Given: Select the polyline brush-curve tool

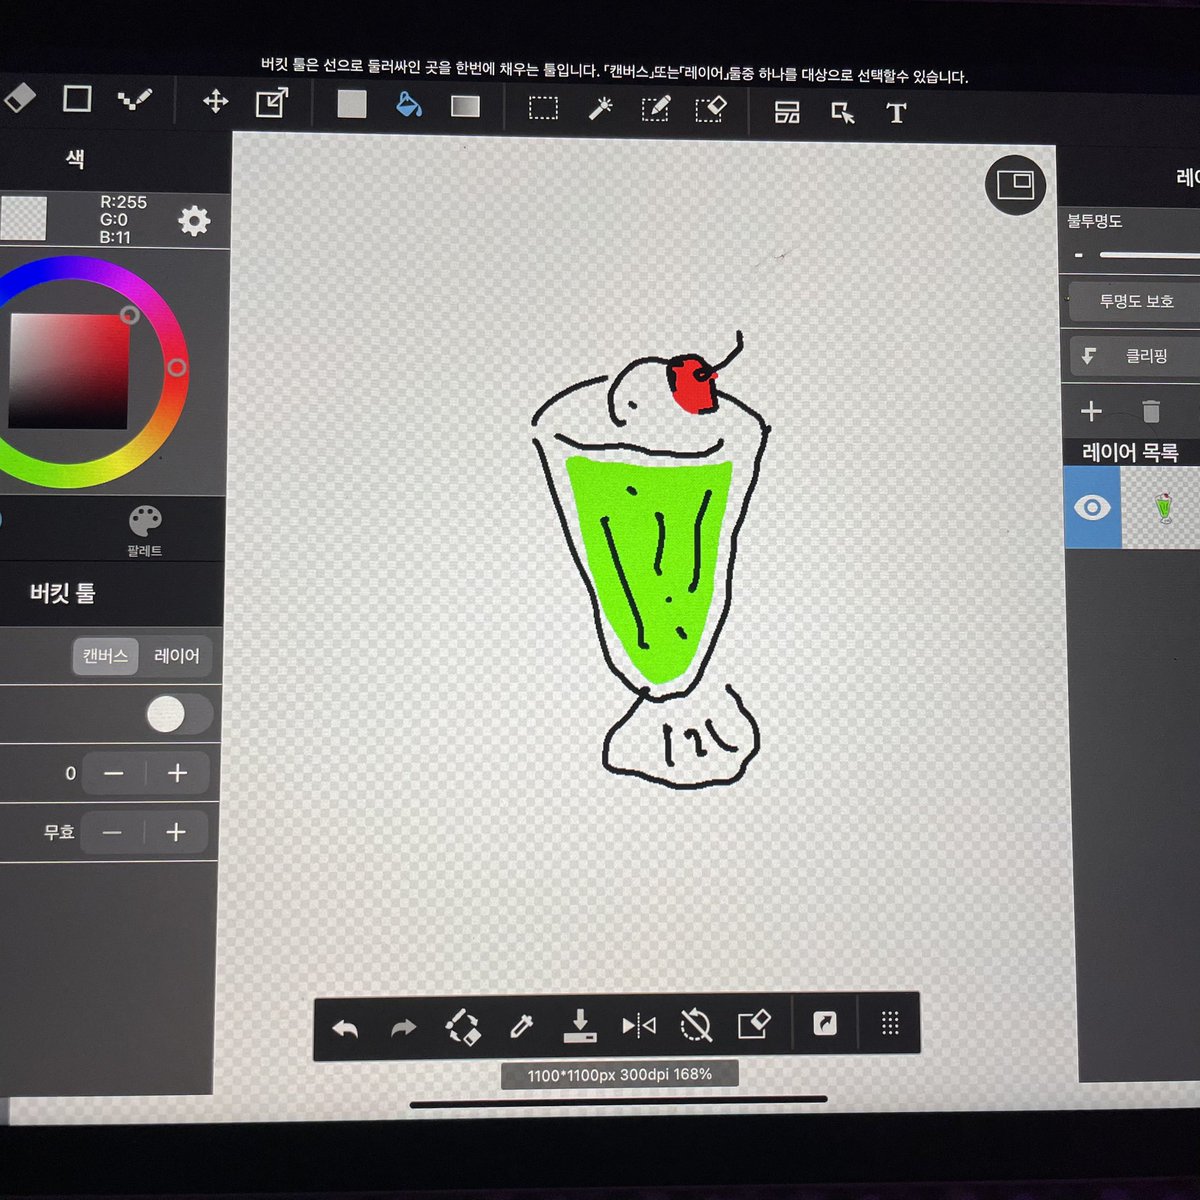Looking at the screenshot, I should pos(135,99).
